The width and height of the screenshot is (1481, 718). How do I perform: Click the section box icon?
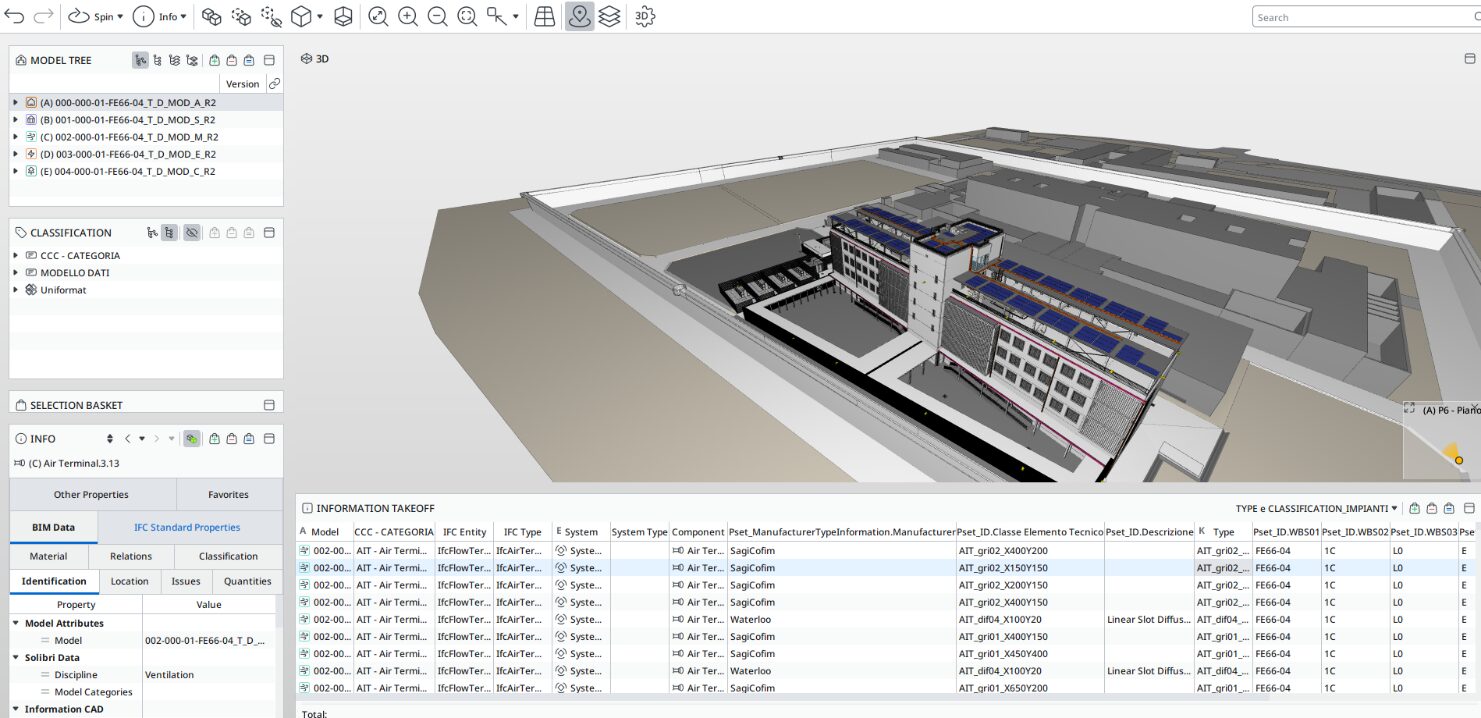click(343, 17)
